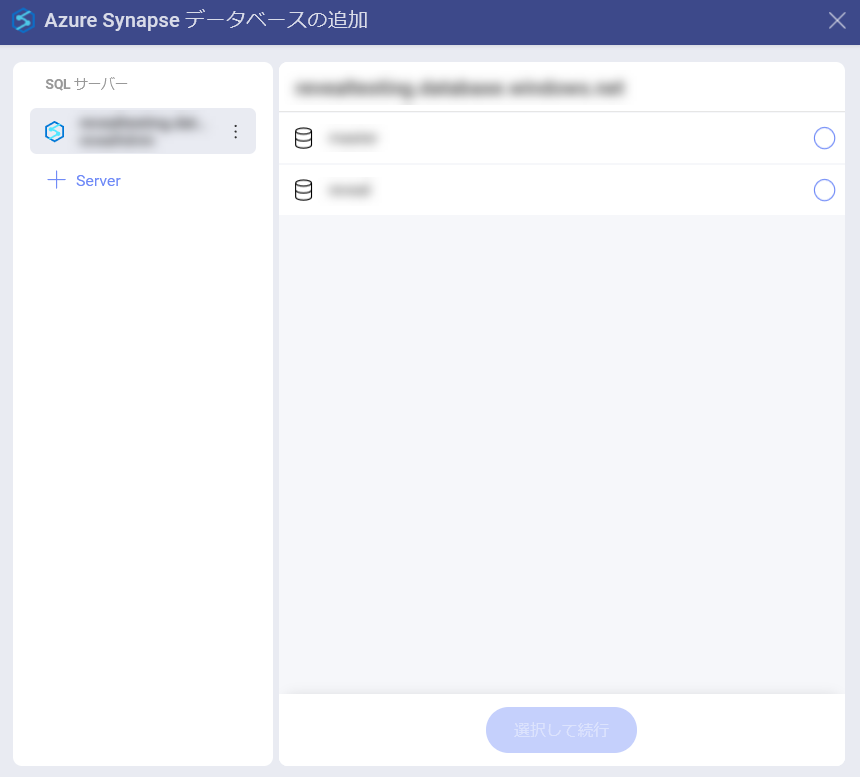Click the second database cylinder icon
This screenshot has height=777, width=860.
tap(303, 190)
